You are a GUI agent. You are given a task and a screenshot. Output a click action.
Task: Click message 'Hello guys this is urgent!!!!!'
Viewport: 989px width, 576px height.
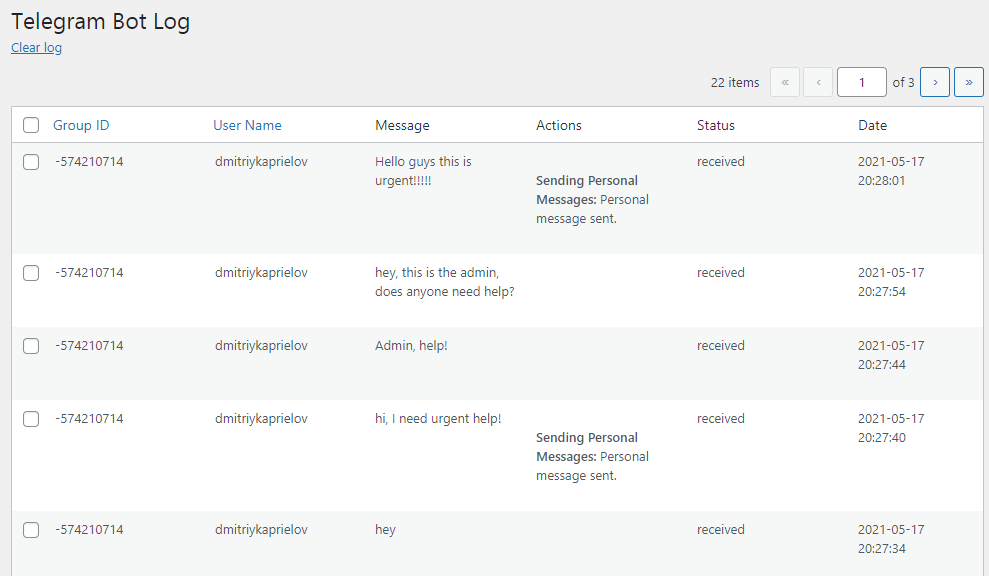423,171
